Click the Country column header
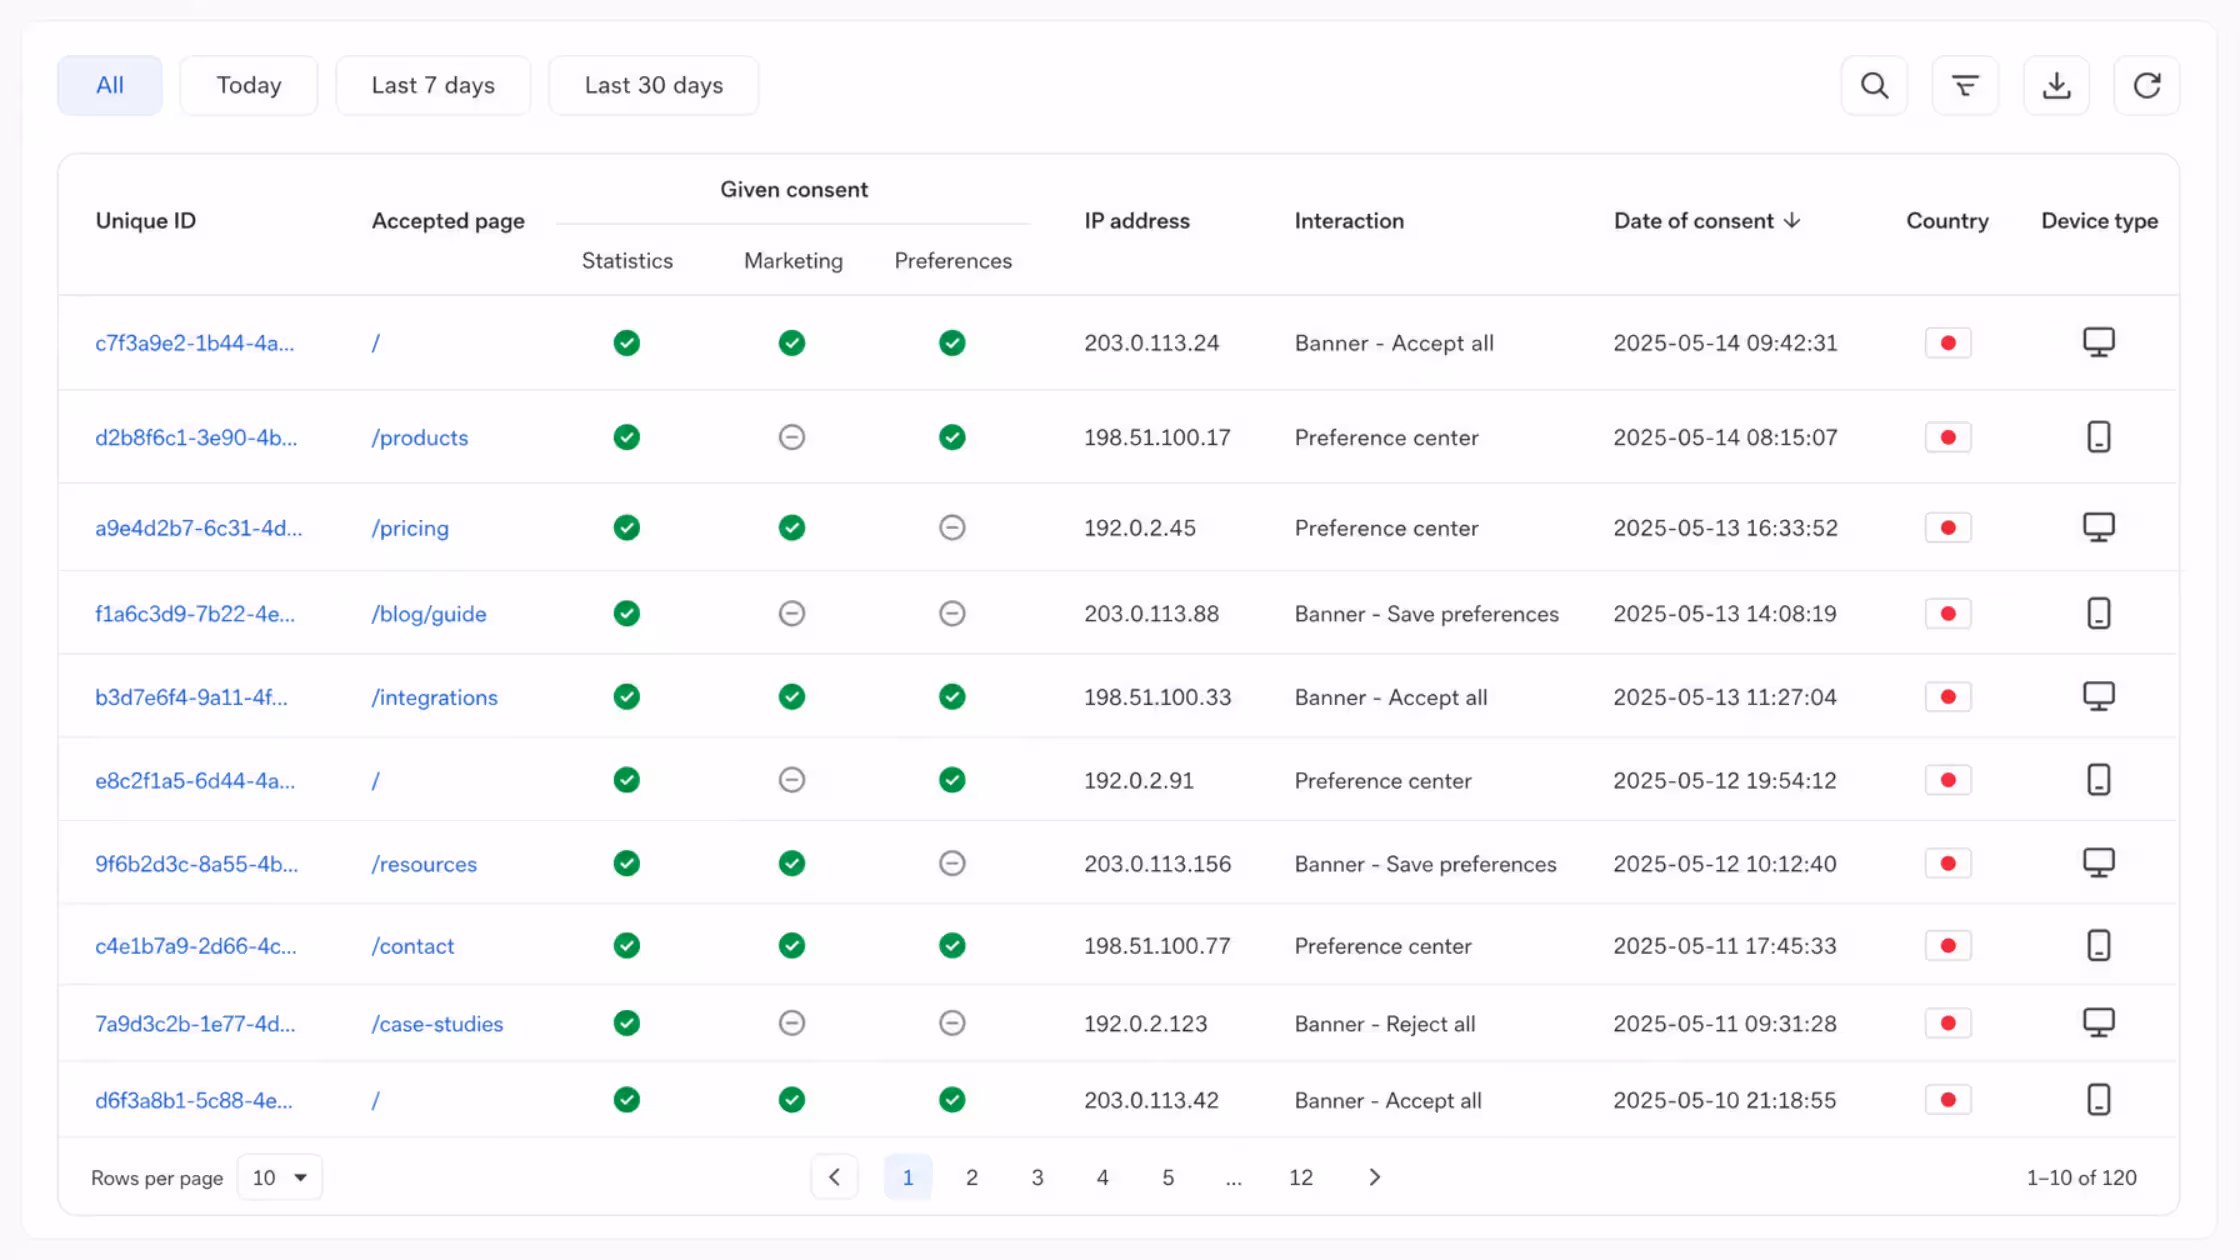The height and width of the screenshot is (1260, 2240). click(x=1947, y=221)
